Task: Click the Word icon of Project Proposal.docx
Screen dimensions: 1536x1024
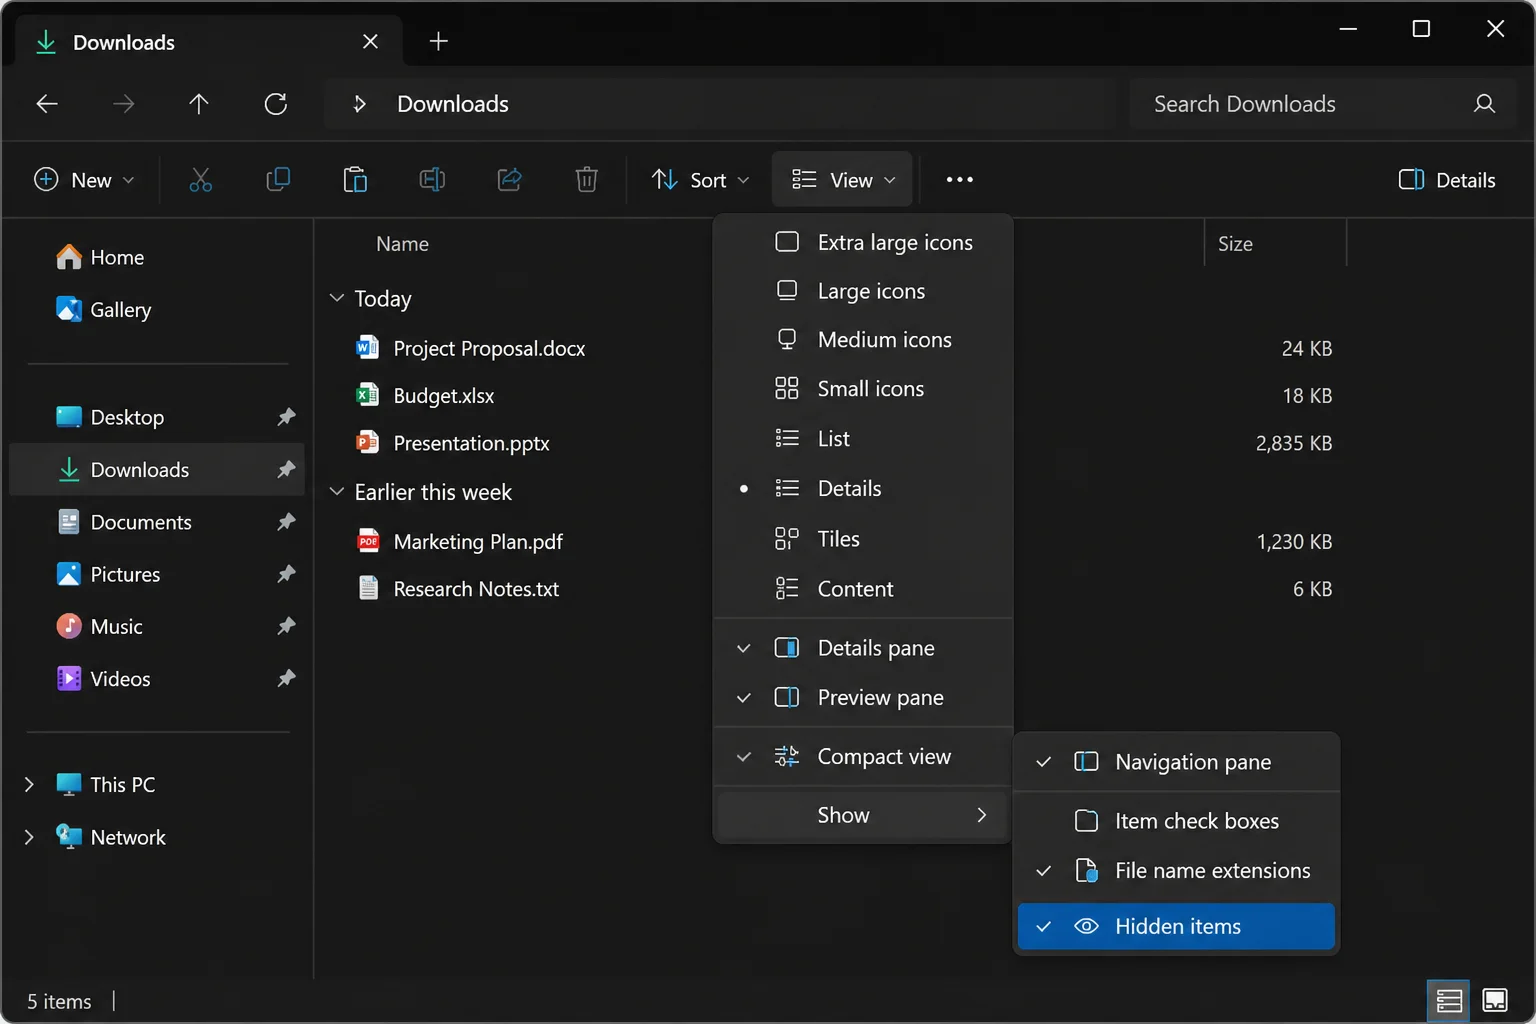Action: coord(368,348)
